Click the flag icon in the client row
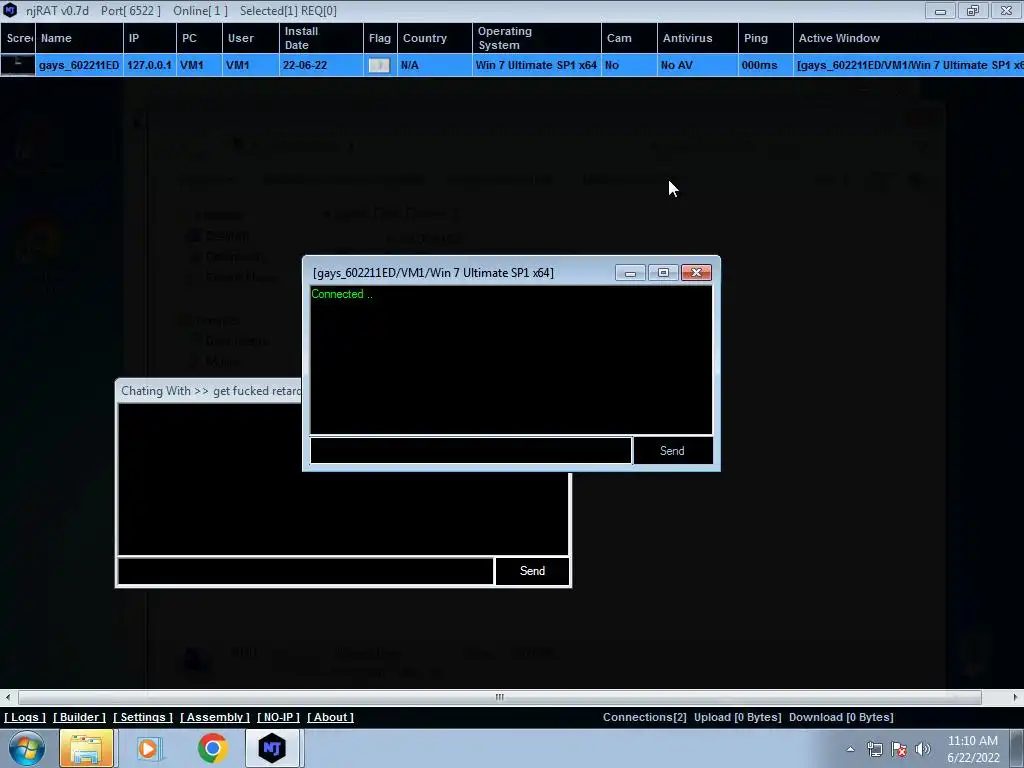 point(379,65)
